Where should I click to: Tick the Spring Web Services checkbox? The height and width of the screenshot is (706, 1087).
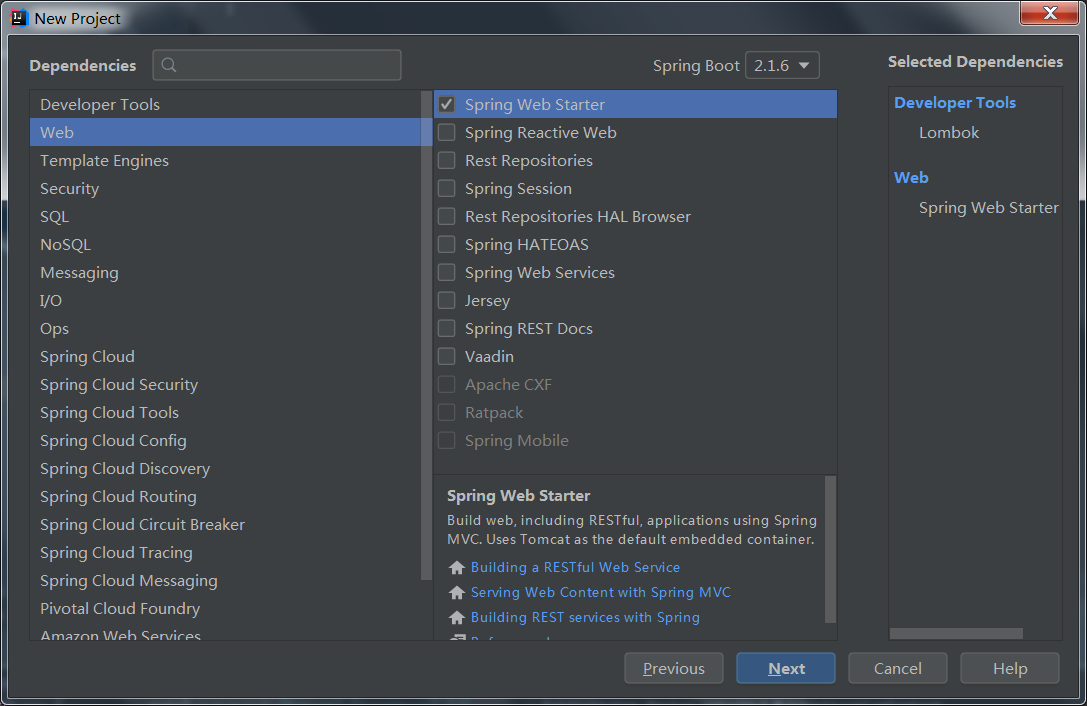(x=446, y=273)
